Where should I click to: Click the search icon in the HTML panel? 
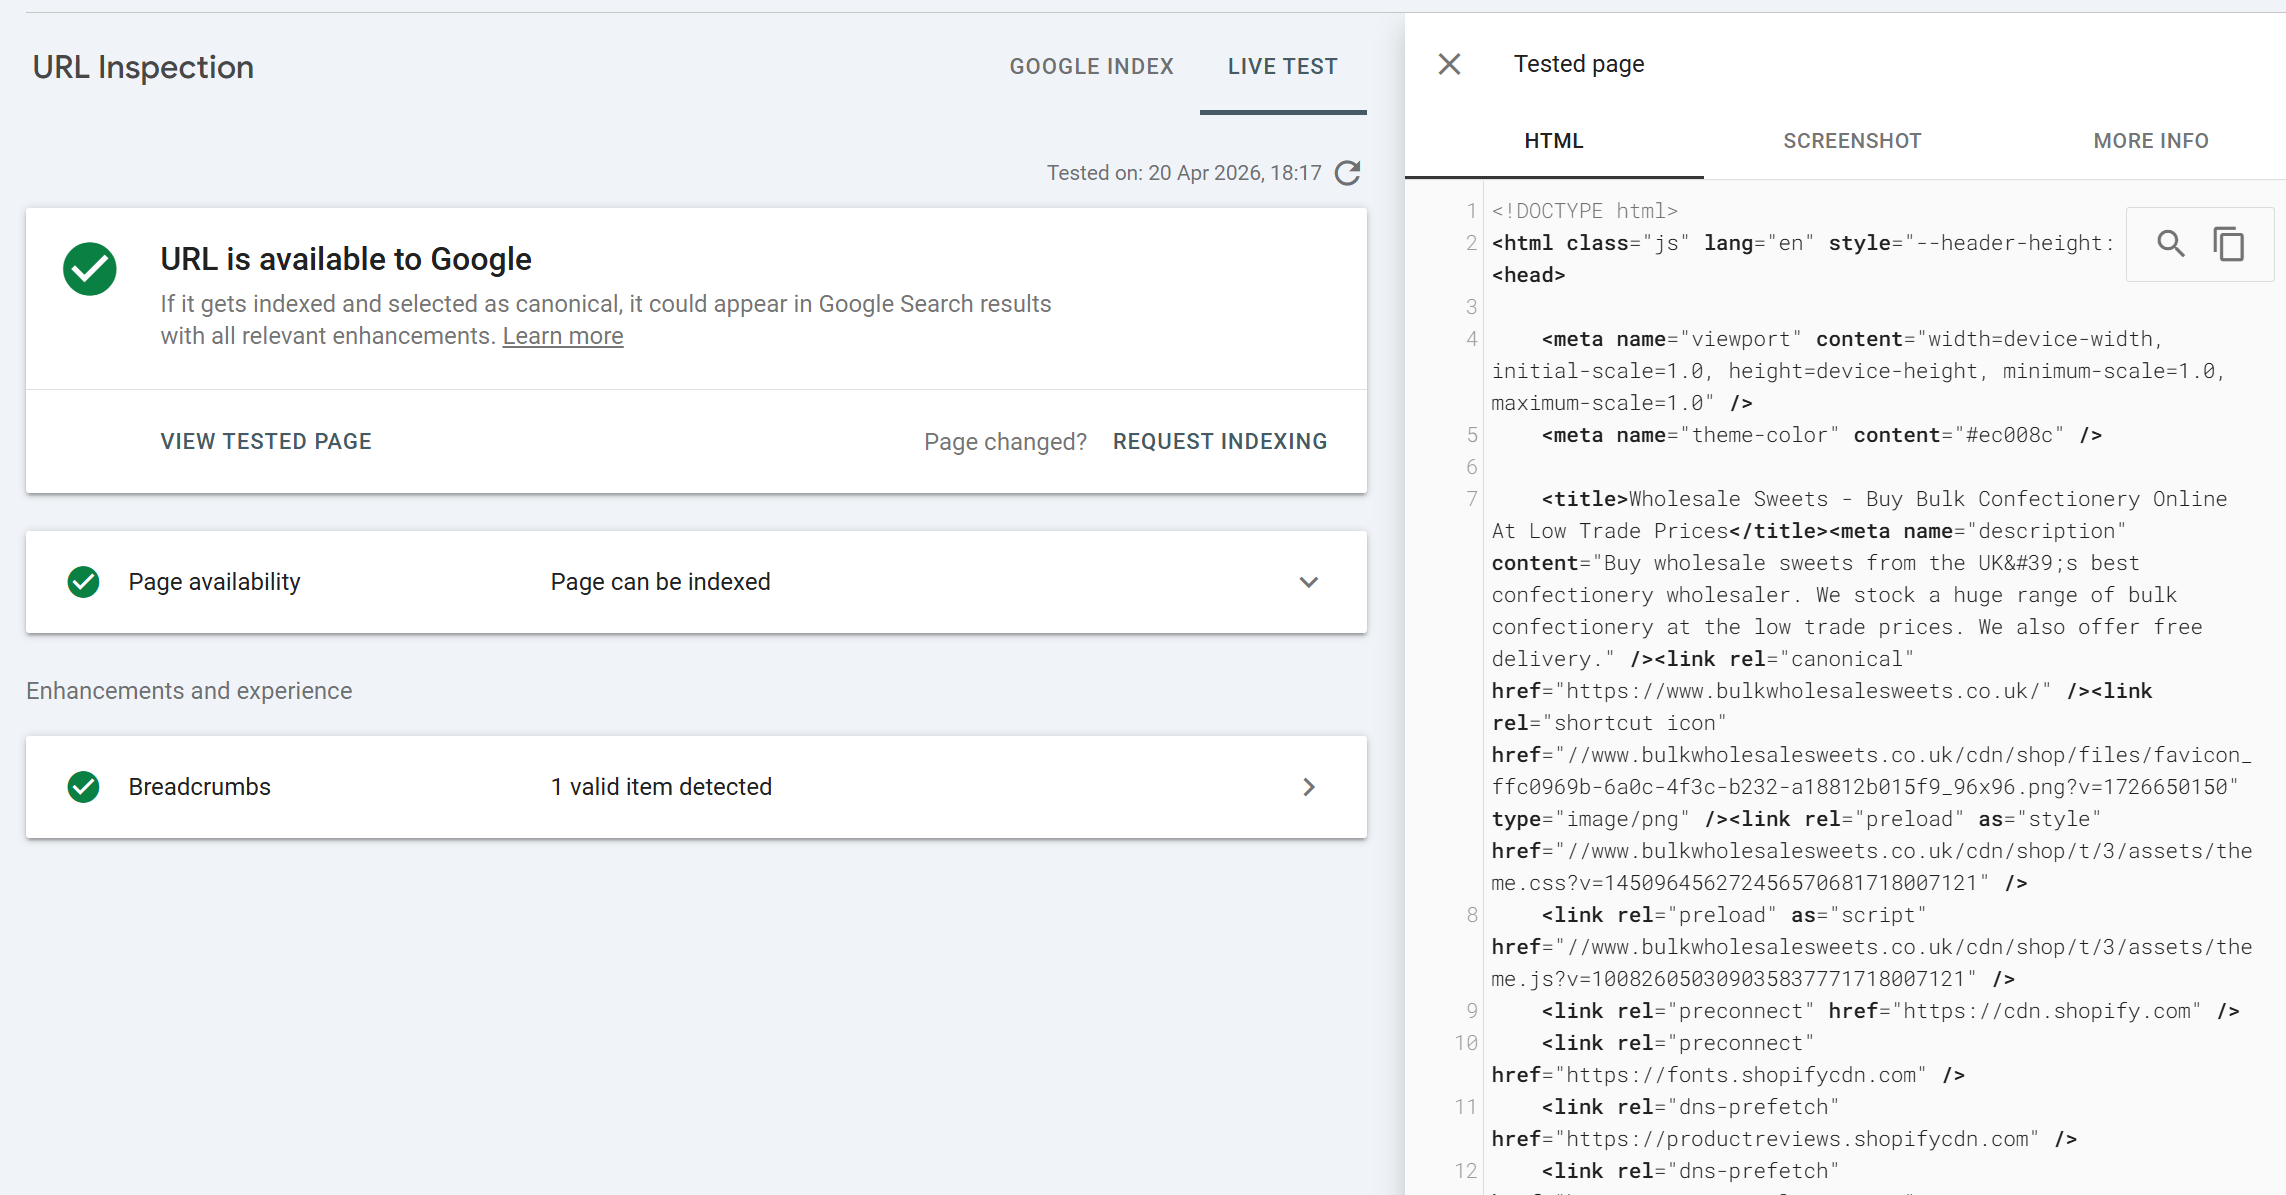tap(2170, 244)
